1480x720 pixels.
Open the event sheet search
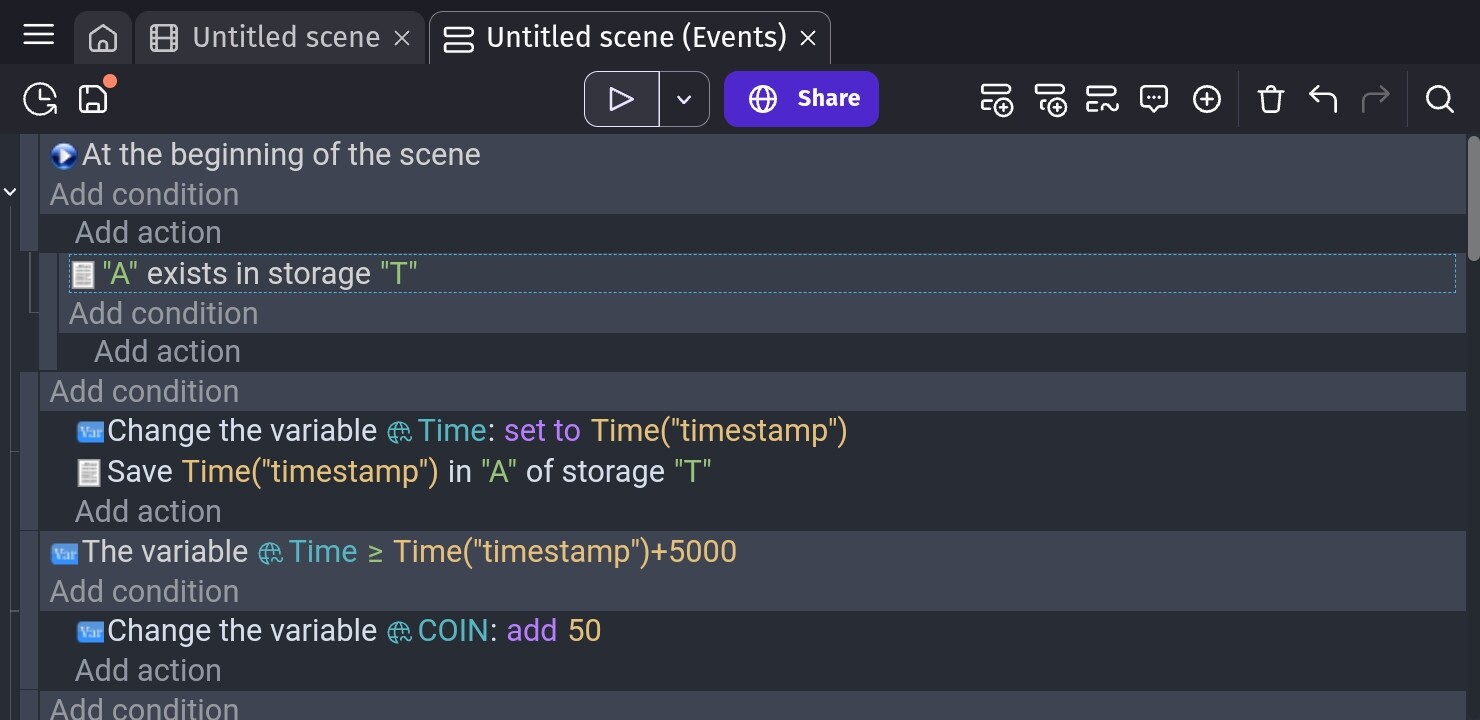point(1439,99)
